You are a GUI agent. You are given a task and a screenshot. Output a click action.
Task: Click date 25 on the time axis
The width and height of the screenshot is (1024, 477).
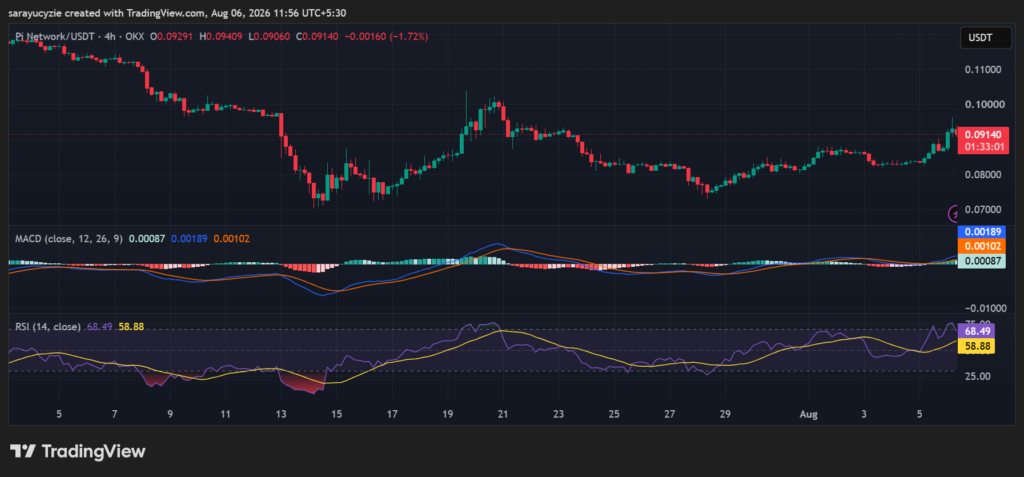click(614, 414)
